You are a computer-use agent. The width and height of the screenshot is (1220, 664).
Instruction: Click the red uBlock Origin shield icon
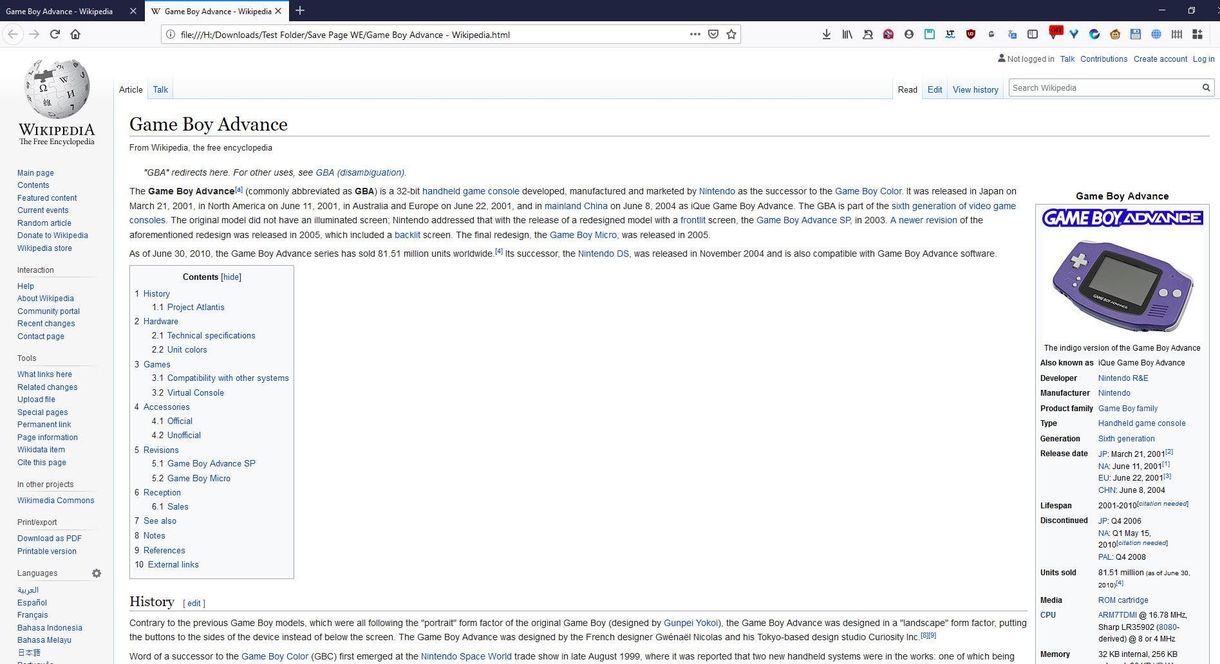tap(971, 34)
